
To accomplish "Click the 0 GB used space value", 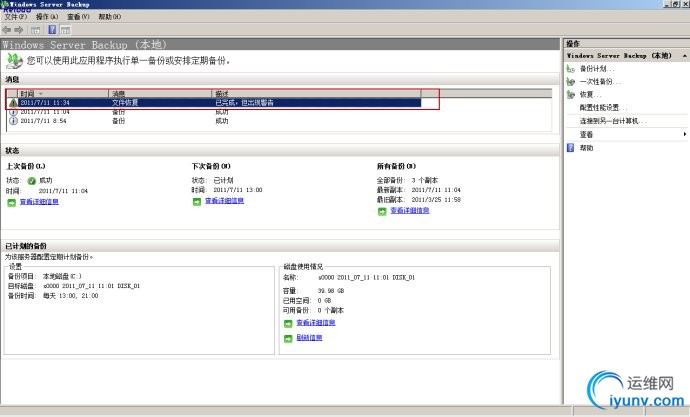I will (324, 300).
